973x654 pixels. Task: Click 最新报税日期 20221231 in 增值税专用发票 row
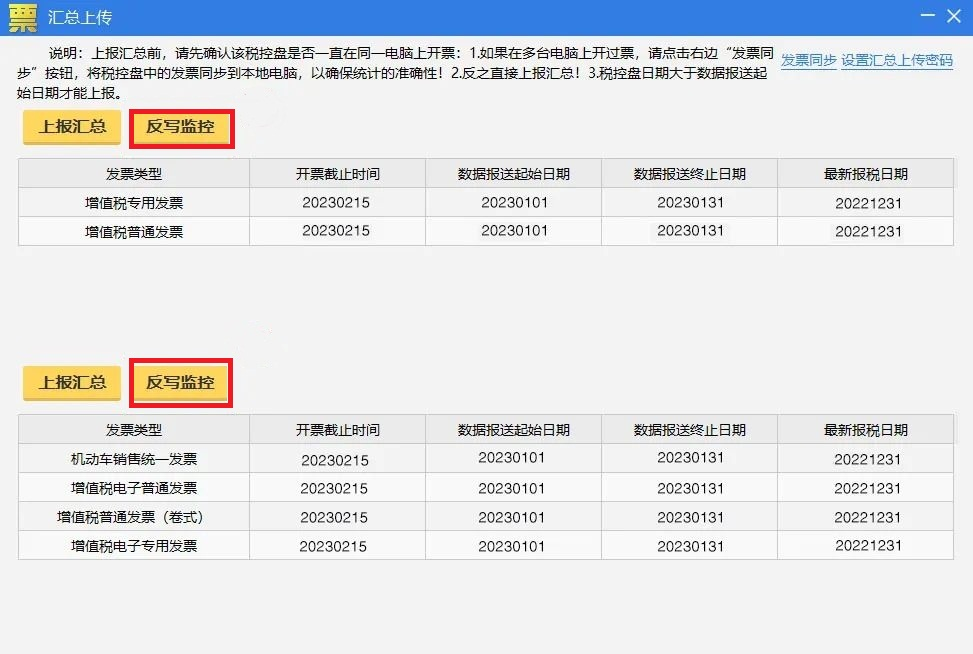(868, 204)
